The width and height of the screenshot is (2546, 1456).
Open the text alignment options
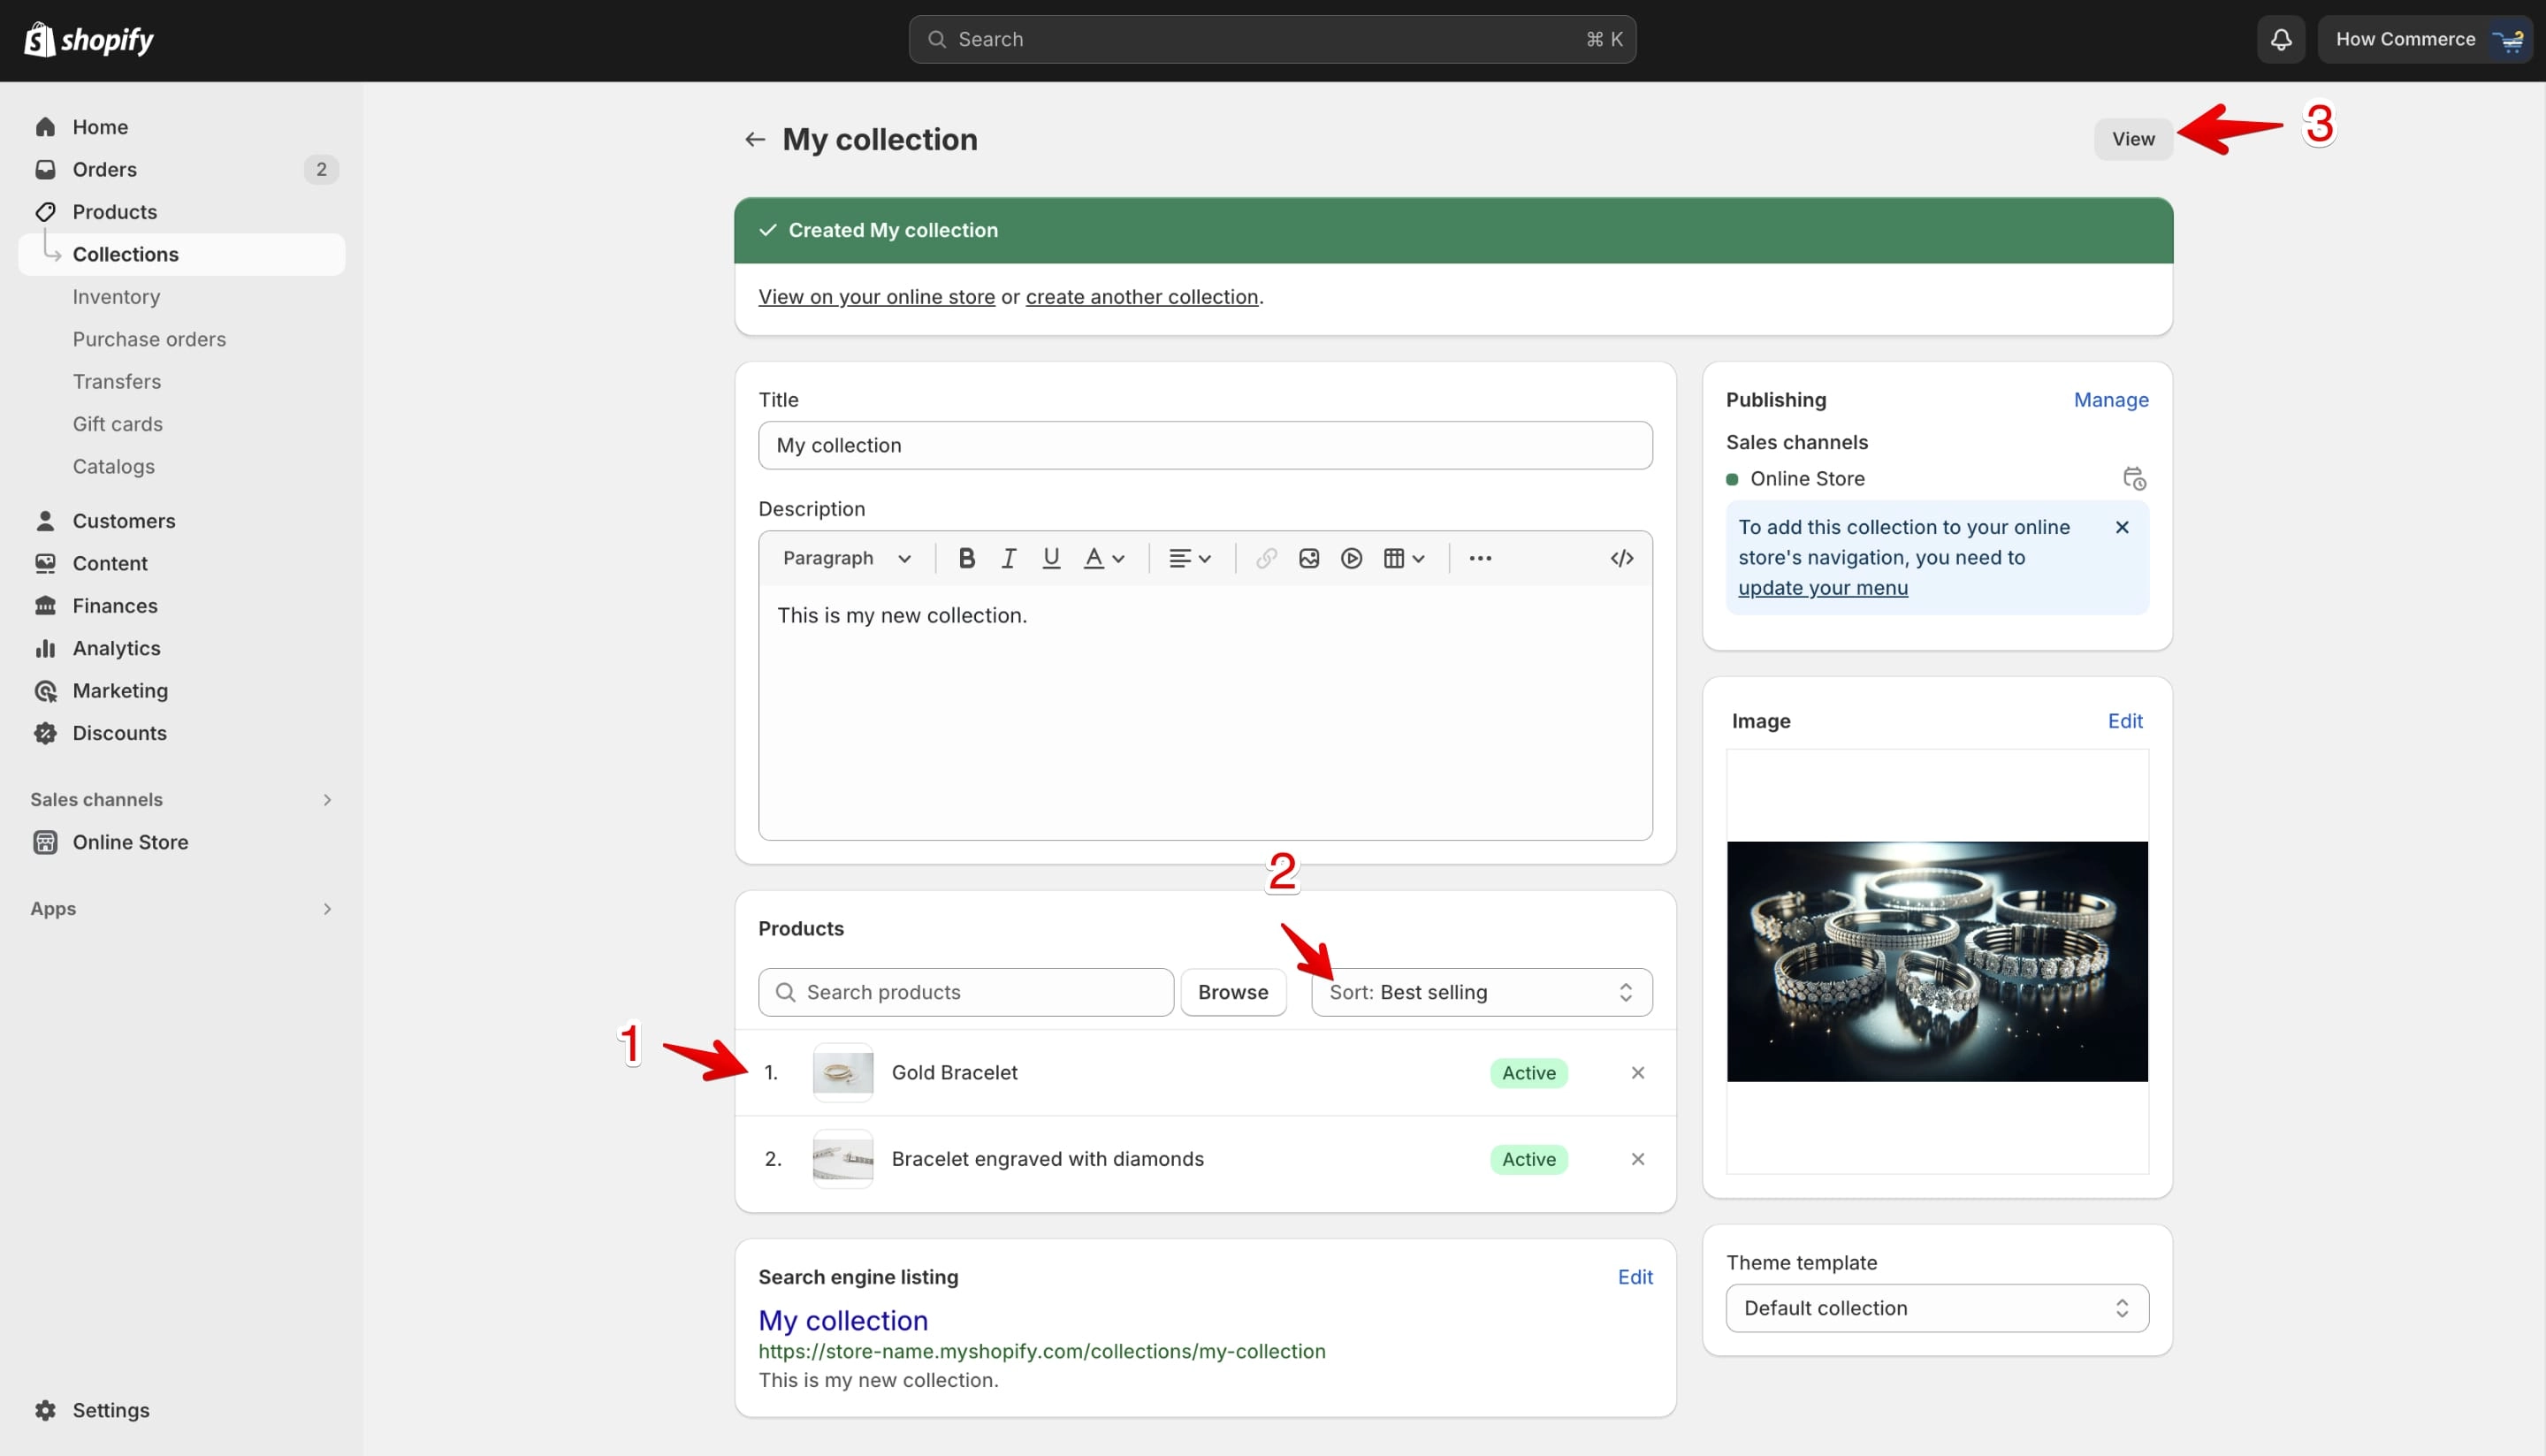point(1190,558)
